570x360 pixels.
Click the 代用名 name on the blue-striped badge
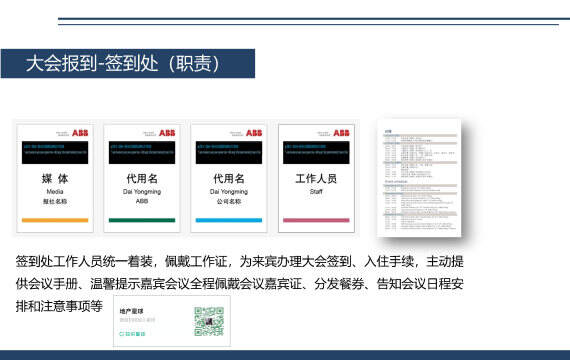point(229,179)
